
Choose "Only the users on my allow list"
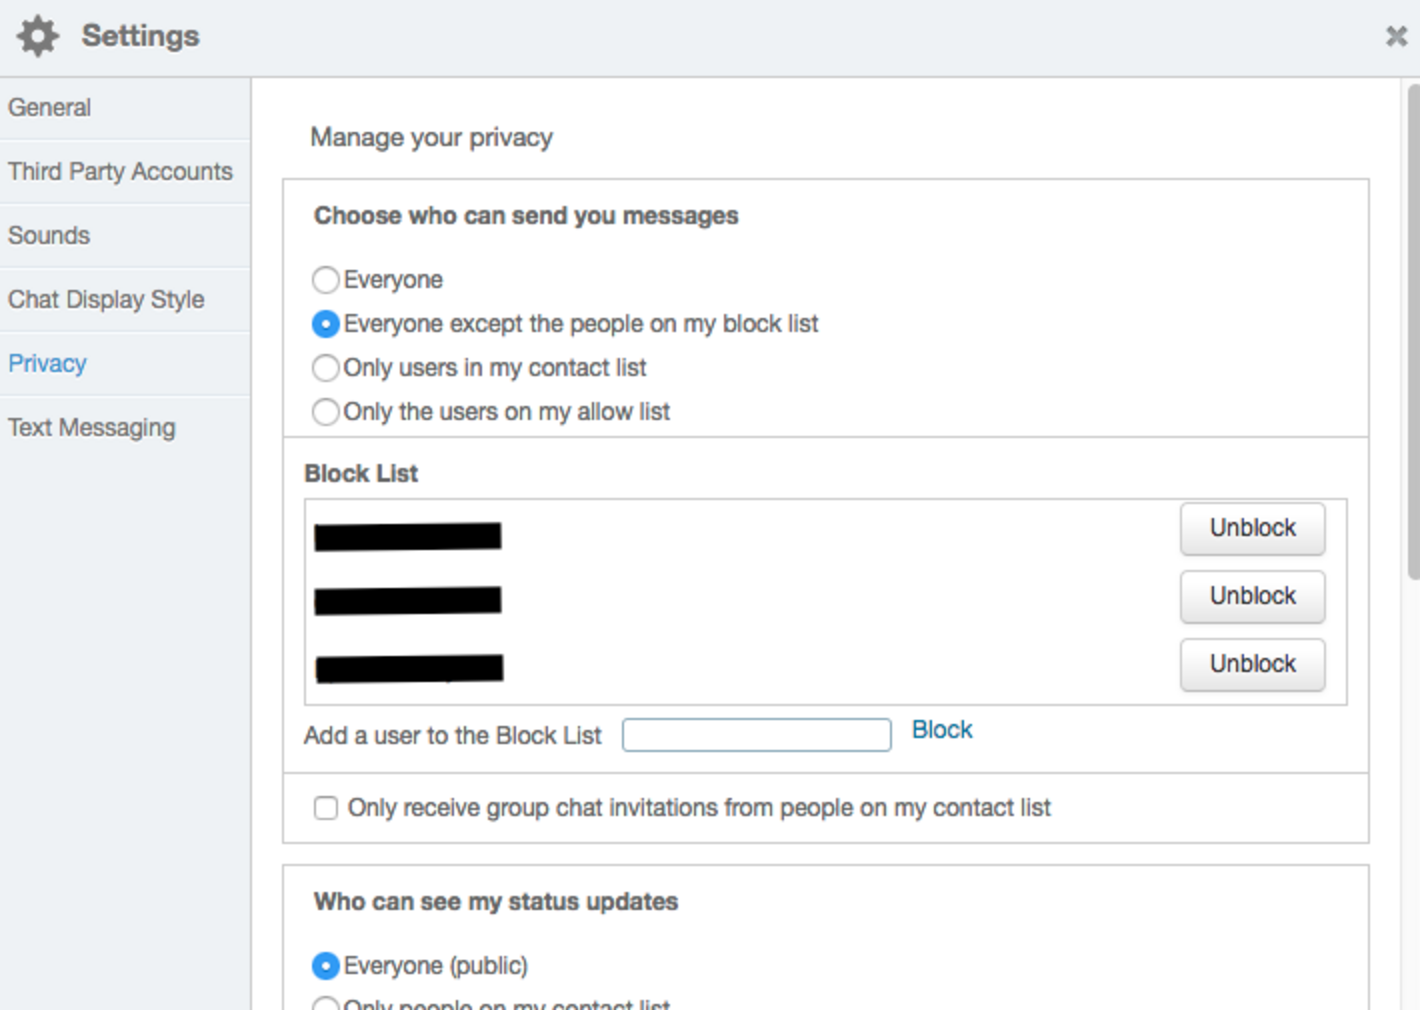(325, 412)
